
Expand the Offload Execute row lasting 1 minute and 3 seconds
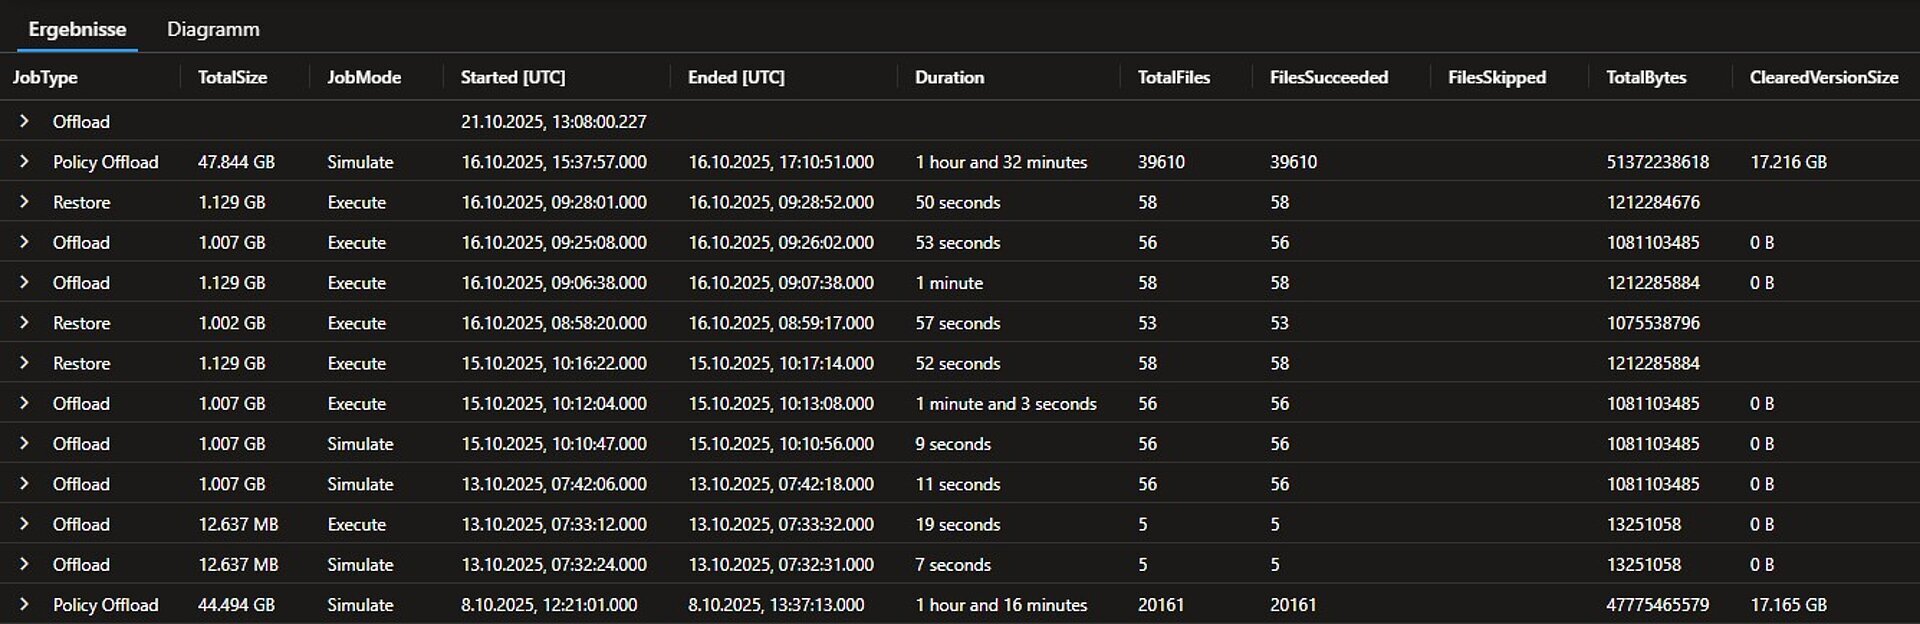pos(24,403)
